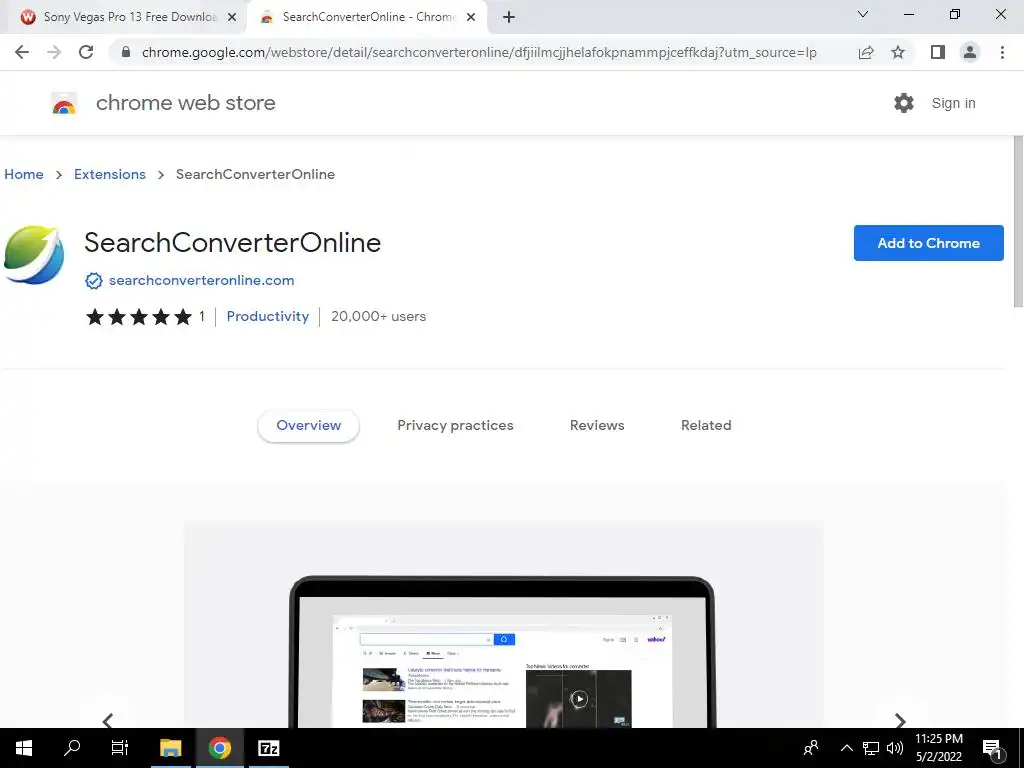1024x768 pixels.
Task: Reload the page with the refresh icon
Action: point(86,52)
